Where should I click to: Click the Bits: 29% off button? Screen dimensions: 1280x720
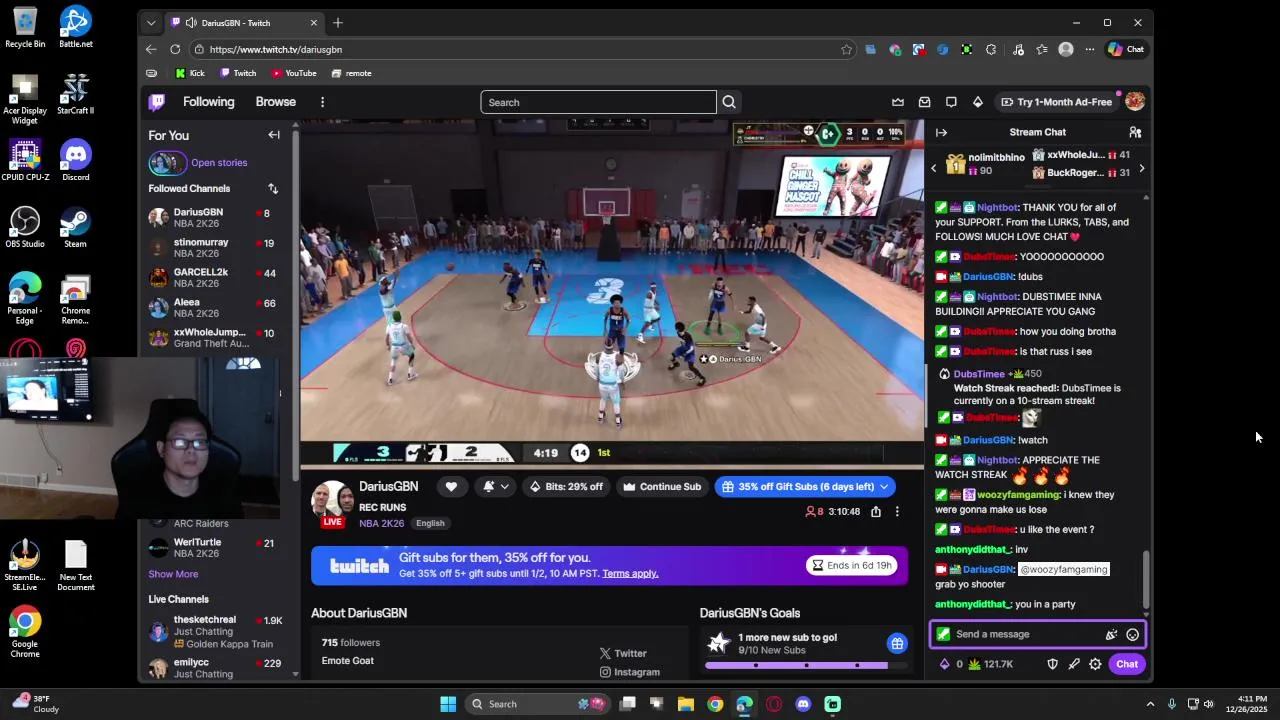point(567,487)
